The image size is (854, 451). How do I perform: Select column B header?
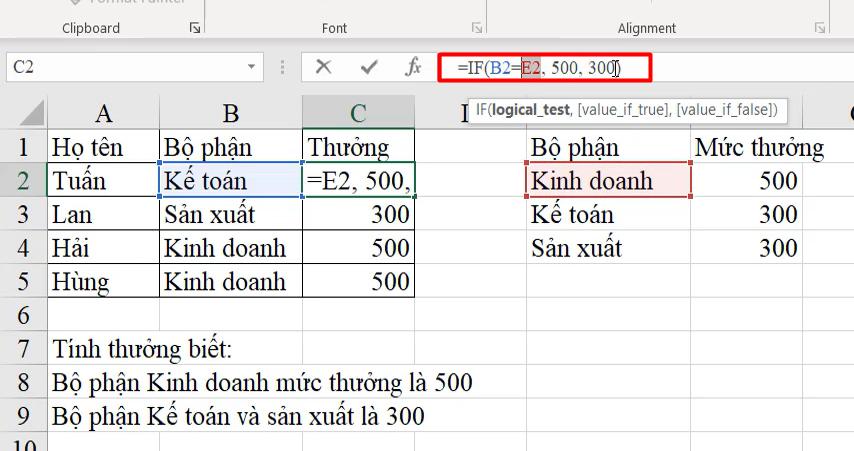pos(231,113)
